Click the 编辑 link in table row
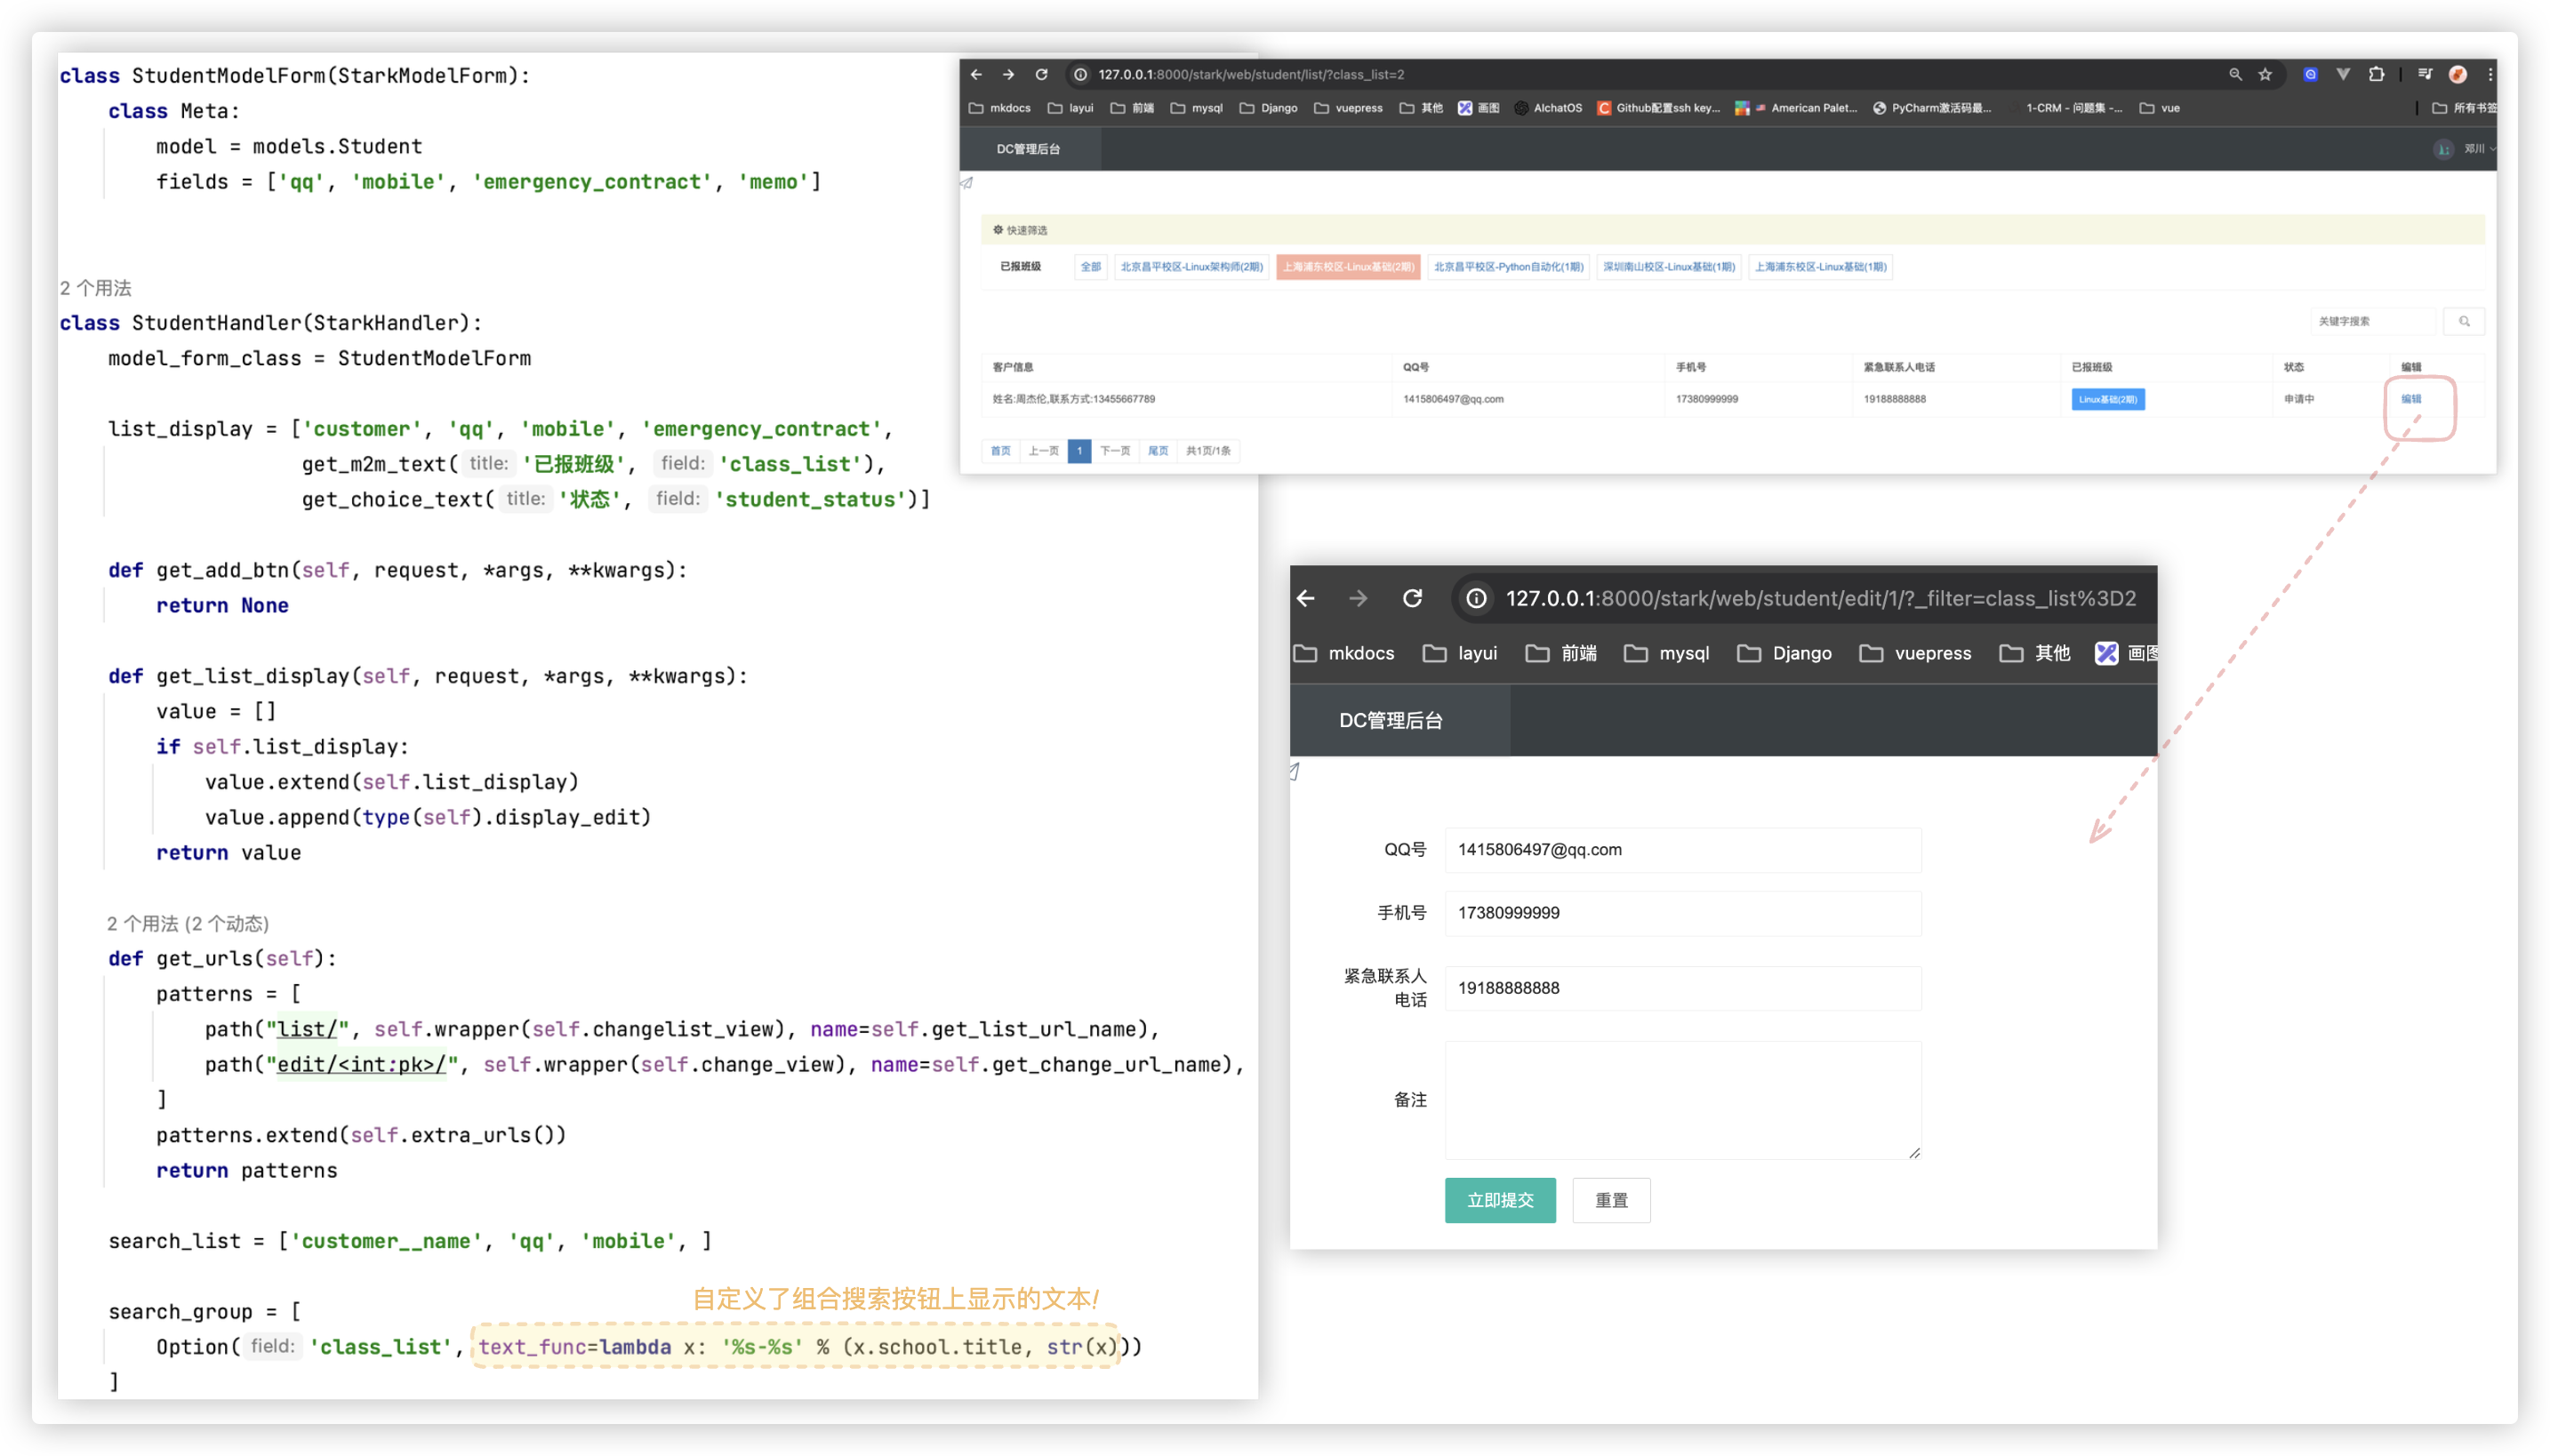Screen dimensions: 2550x1456 tap(2410, 399)
